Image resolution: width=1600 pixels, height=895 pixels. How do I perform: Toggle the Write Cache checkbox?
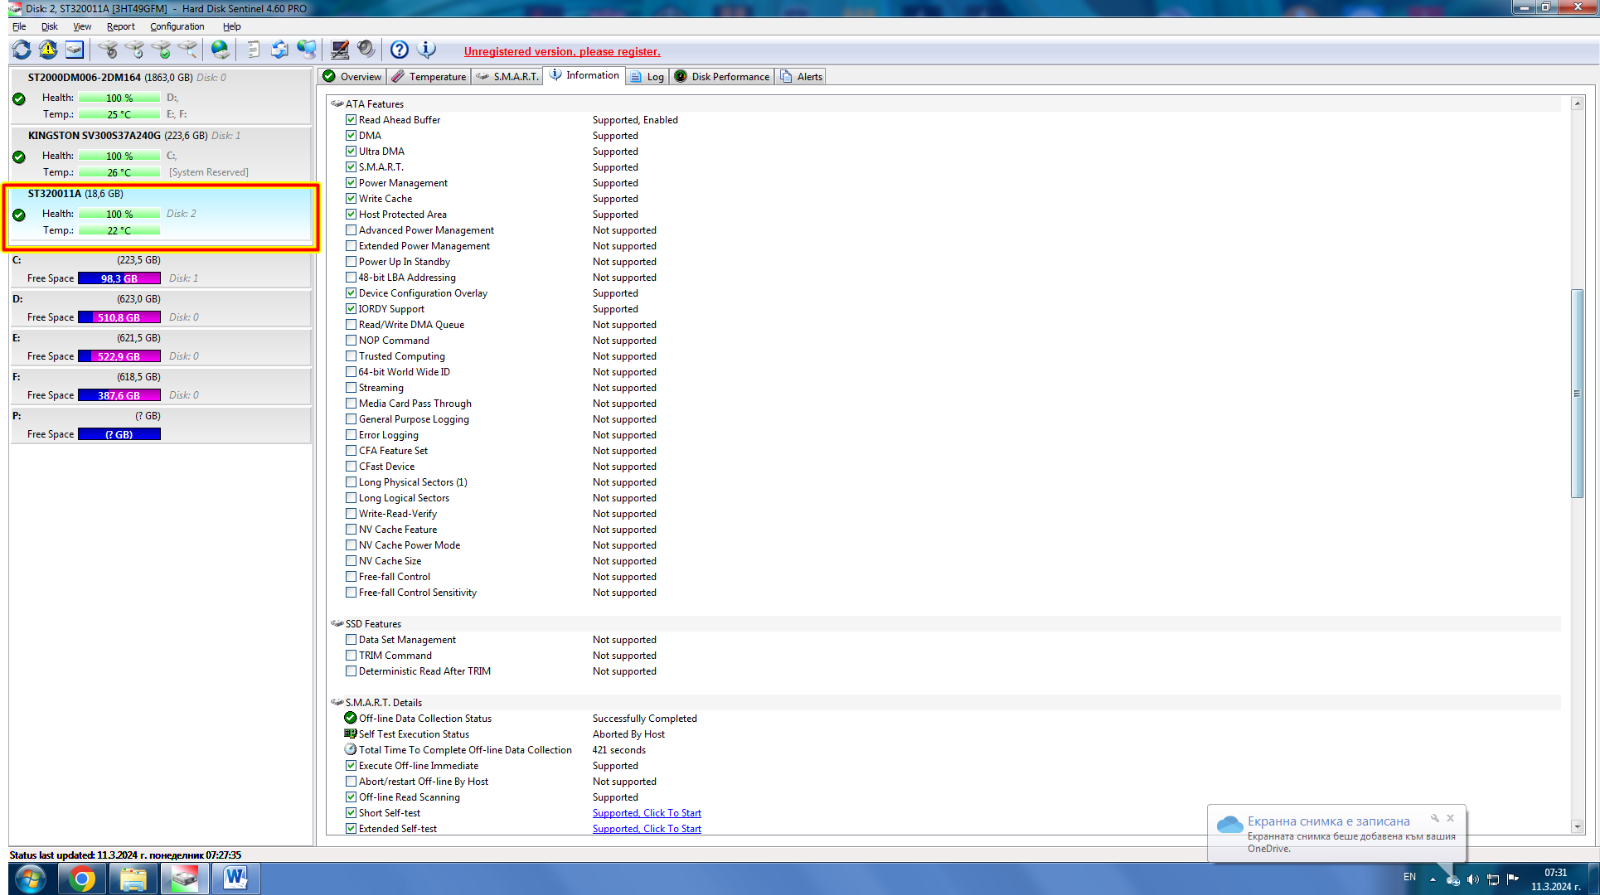[x=351, y=199]
